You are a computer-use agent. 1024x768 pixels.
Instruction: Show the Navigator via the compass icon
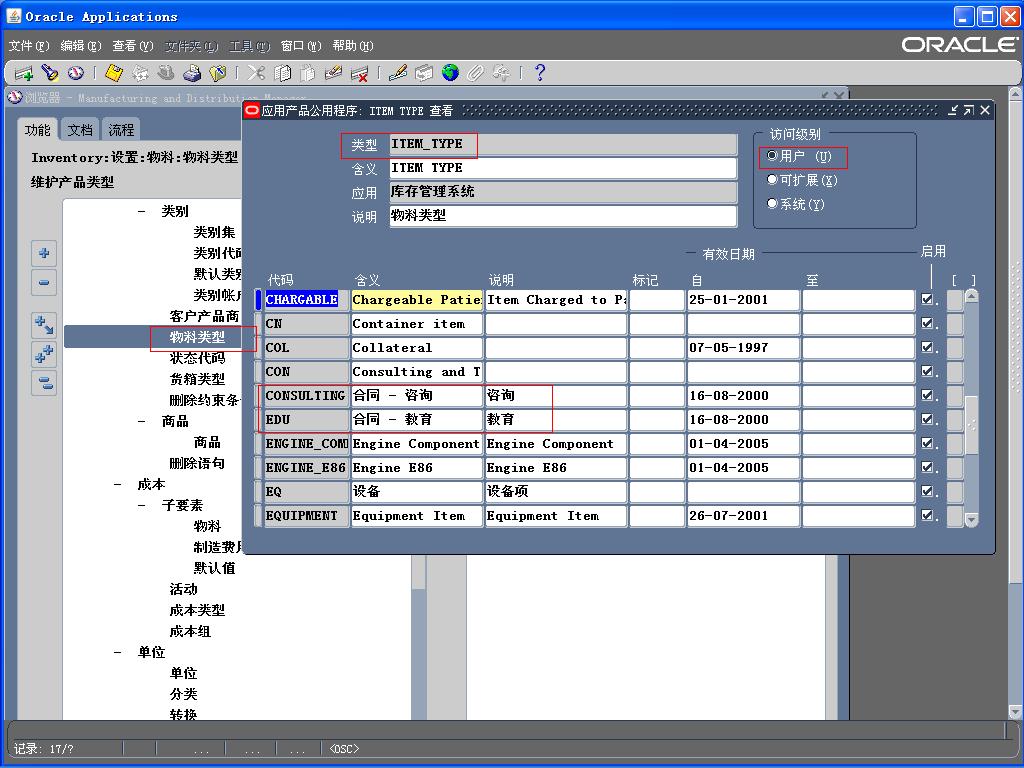pyautogui.click(x=76, y=73)
